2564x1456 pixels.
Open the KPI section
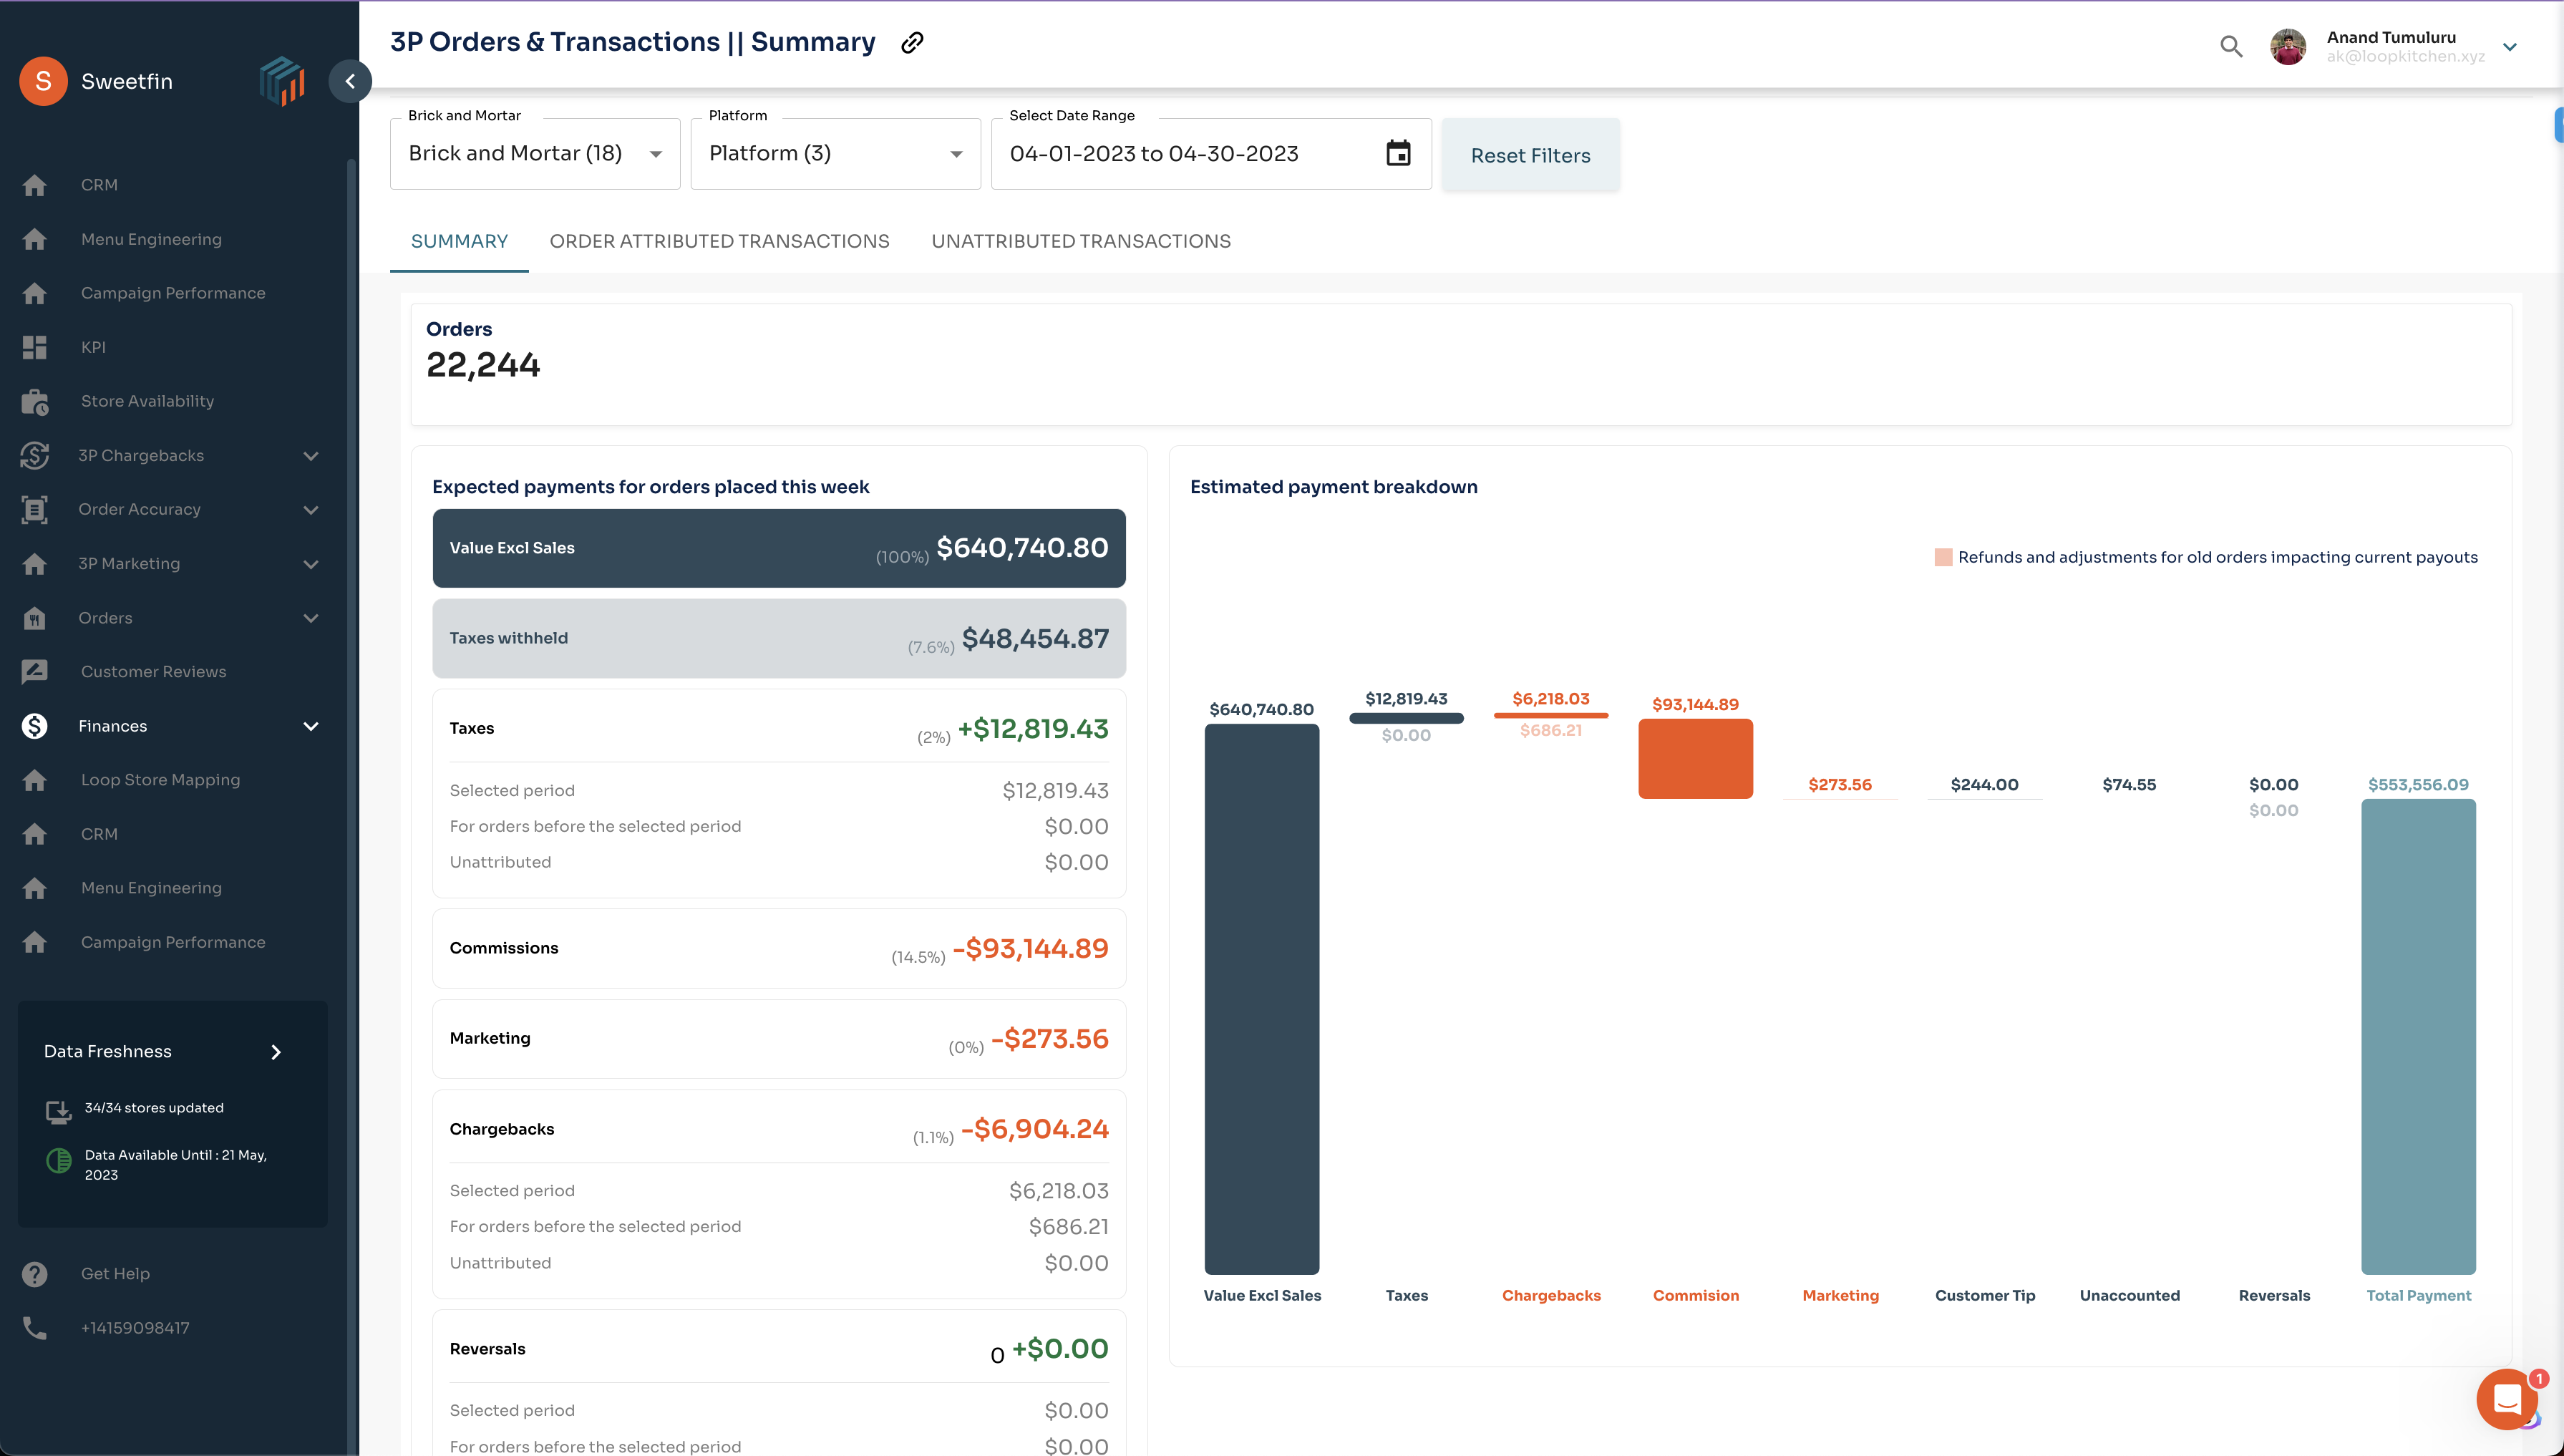[x=93, y=347]
